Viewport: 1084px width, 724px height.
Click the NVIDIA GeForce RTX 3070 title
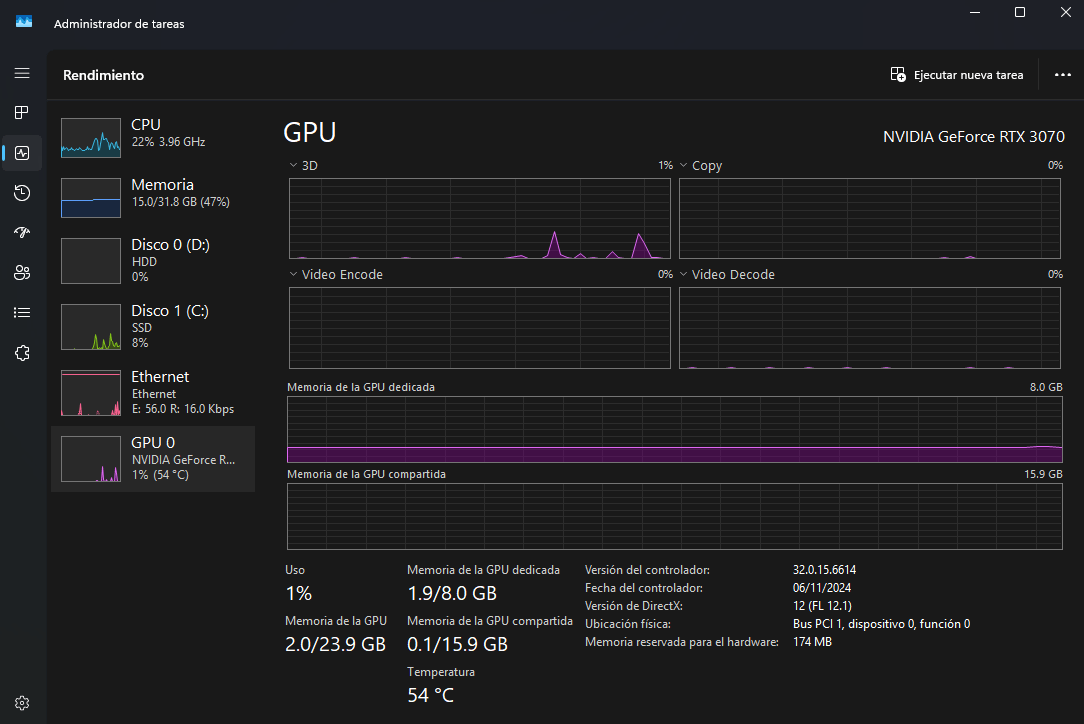tap(973, 136)
